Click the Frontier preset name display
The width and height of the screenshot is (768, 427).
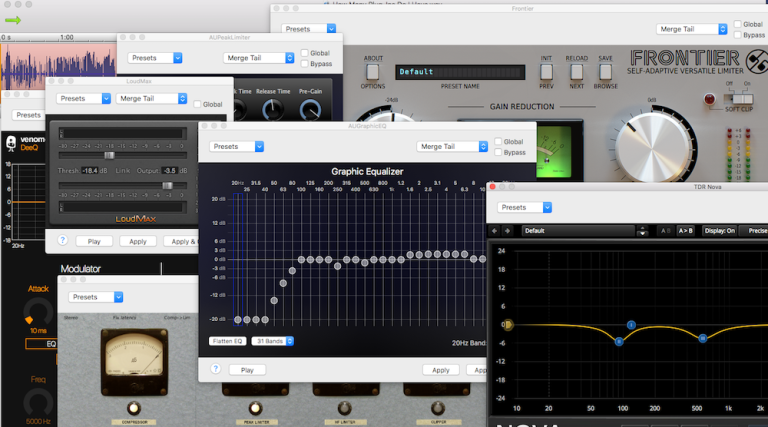tap(460, 72)
